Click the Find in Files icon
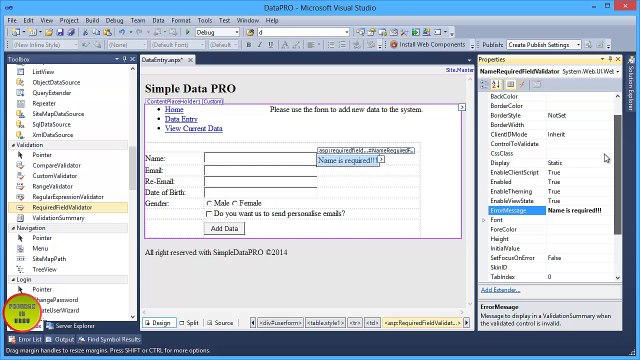This screenshot has width=640, height=360. click(250, 32)
